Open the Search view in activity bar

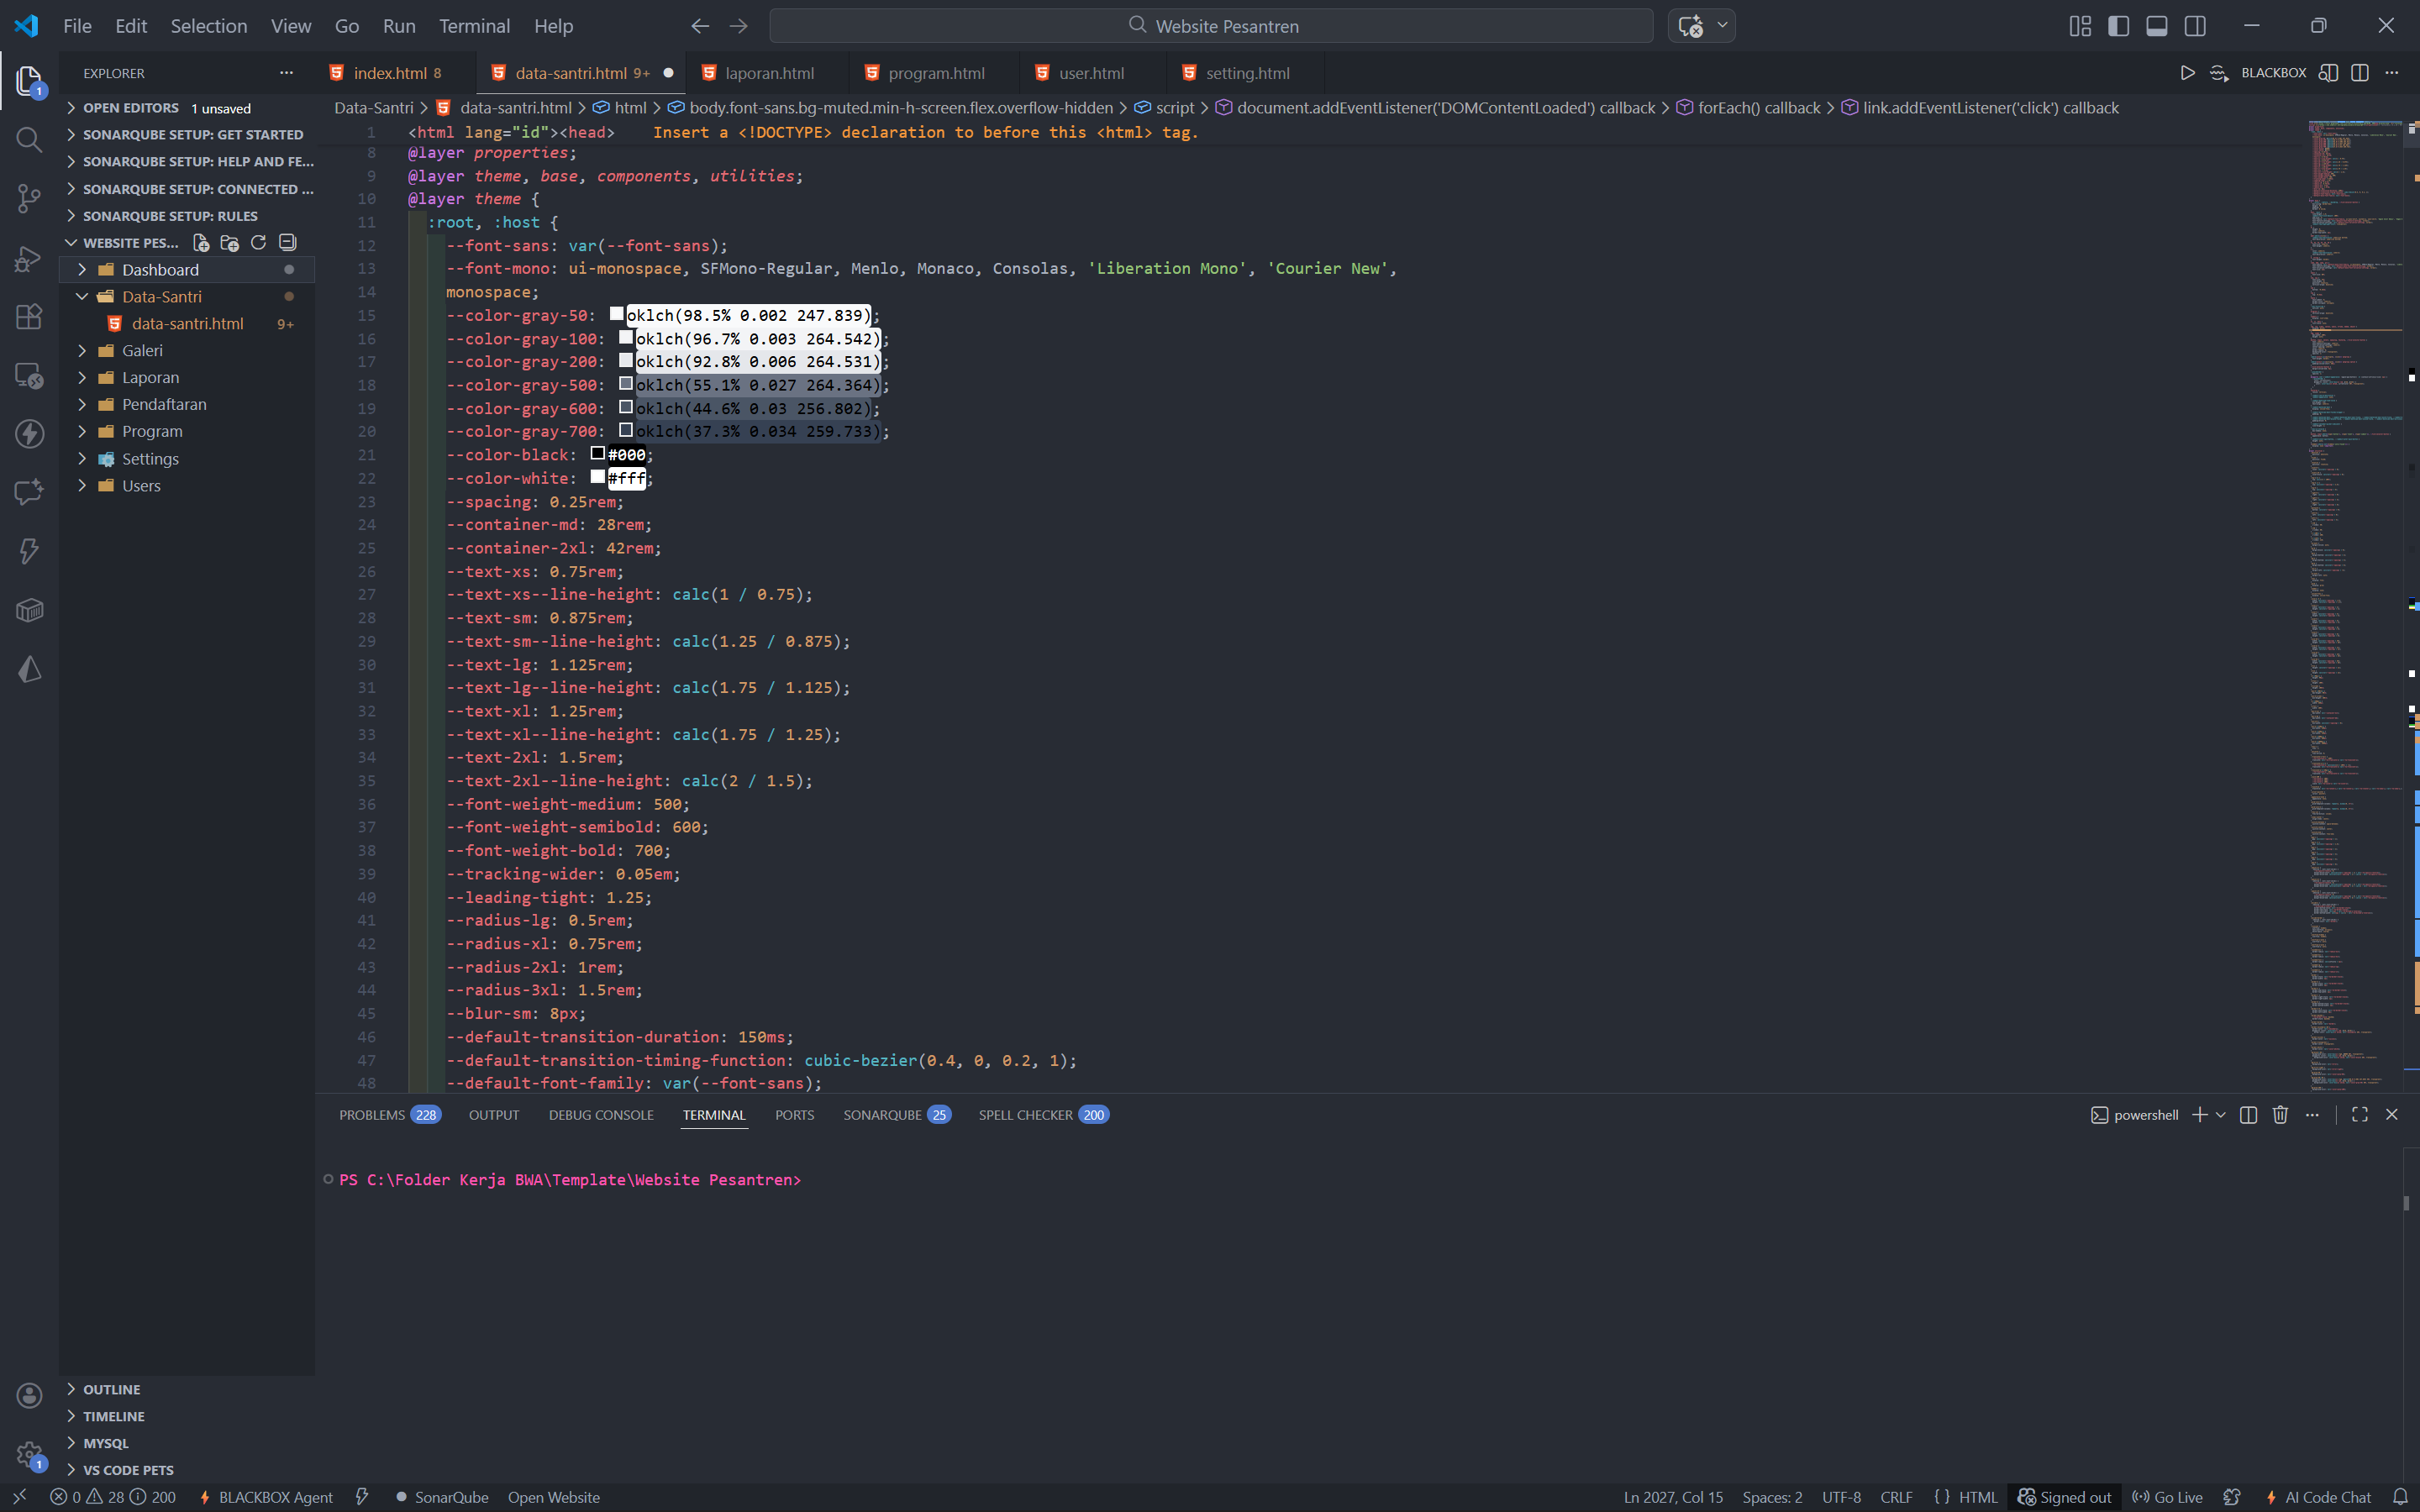[x=29, y=139]
